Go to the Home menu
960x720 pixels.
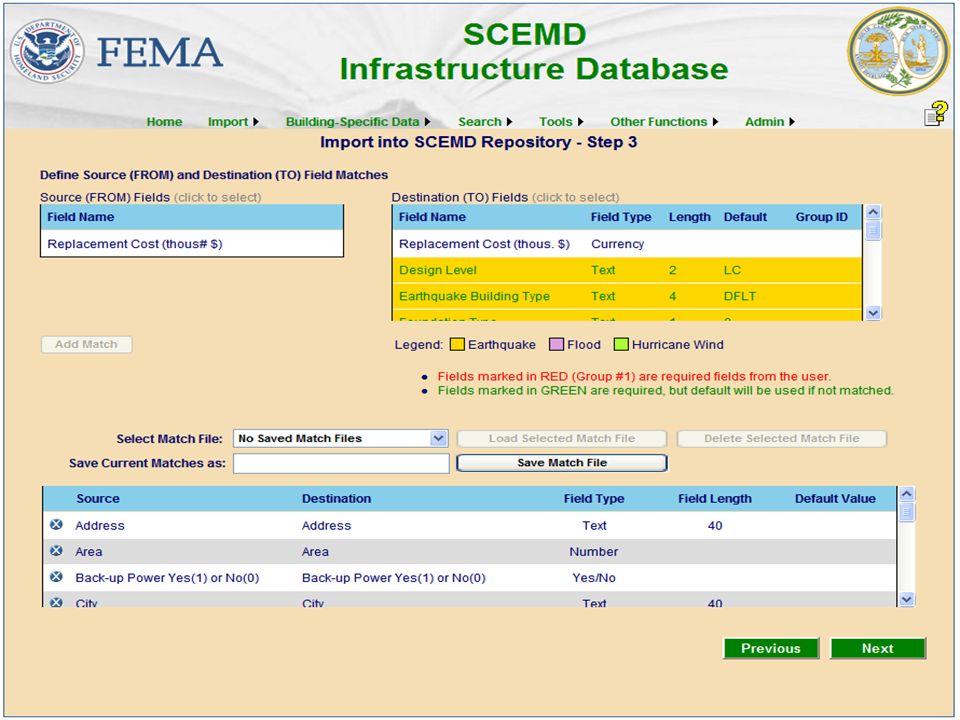164,122
